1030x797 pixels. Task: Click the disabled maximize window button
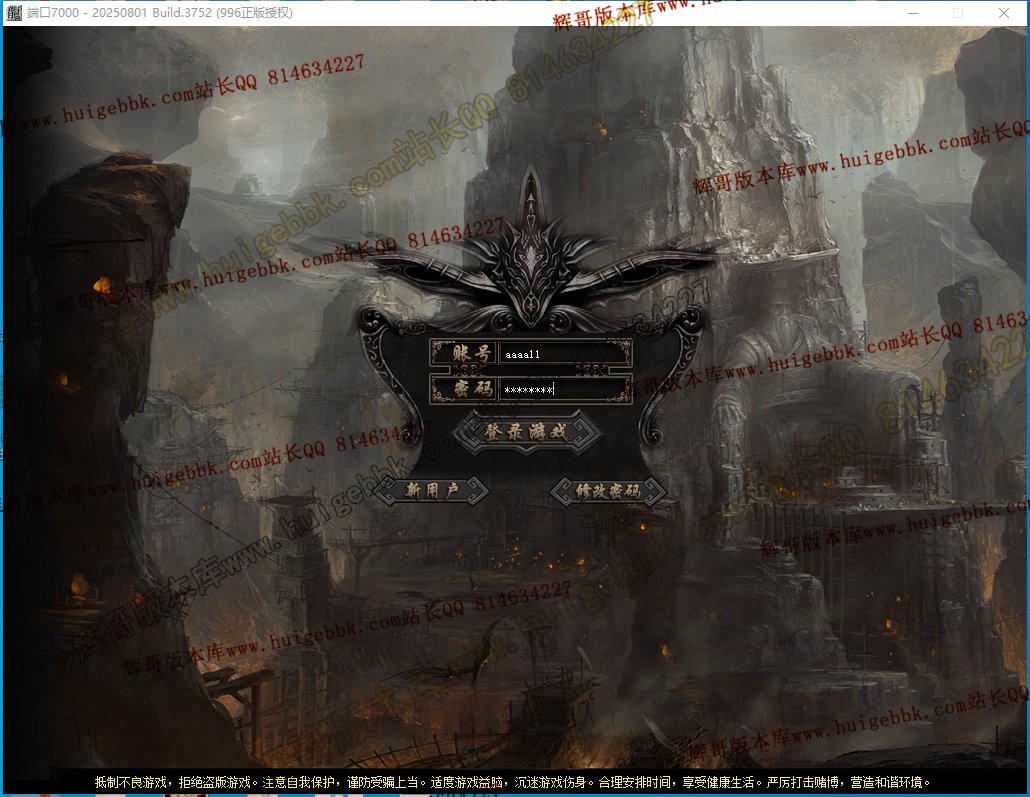pyautogui.click(x=958, y=13)
